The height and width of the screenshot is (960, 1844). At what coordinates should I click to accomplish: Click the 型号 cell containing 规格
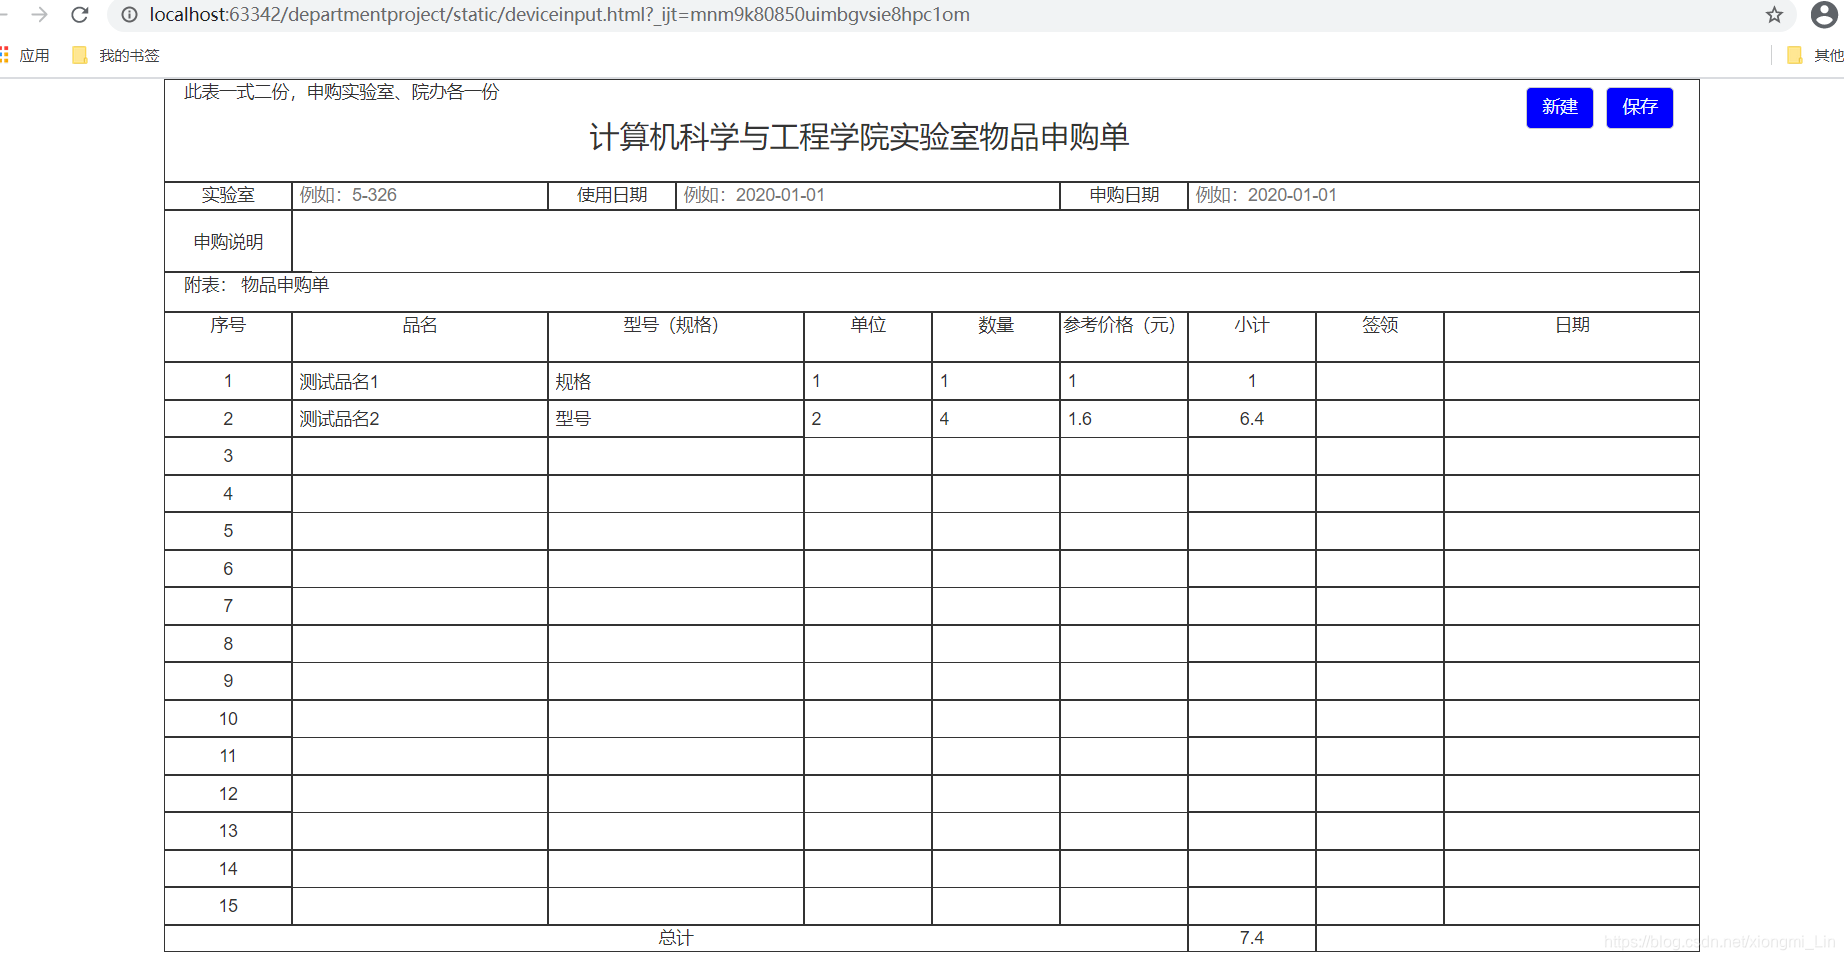(x=676, y=381)
